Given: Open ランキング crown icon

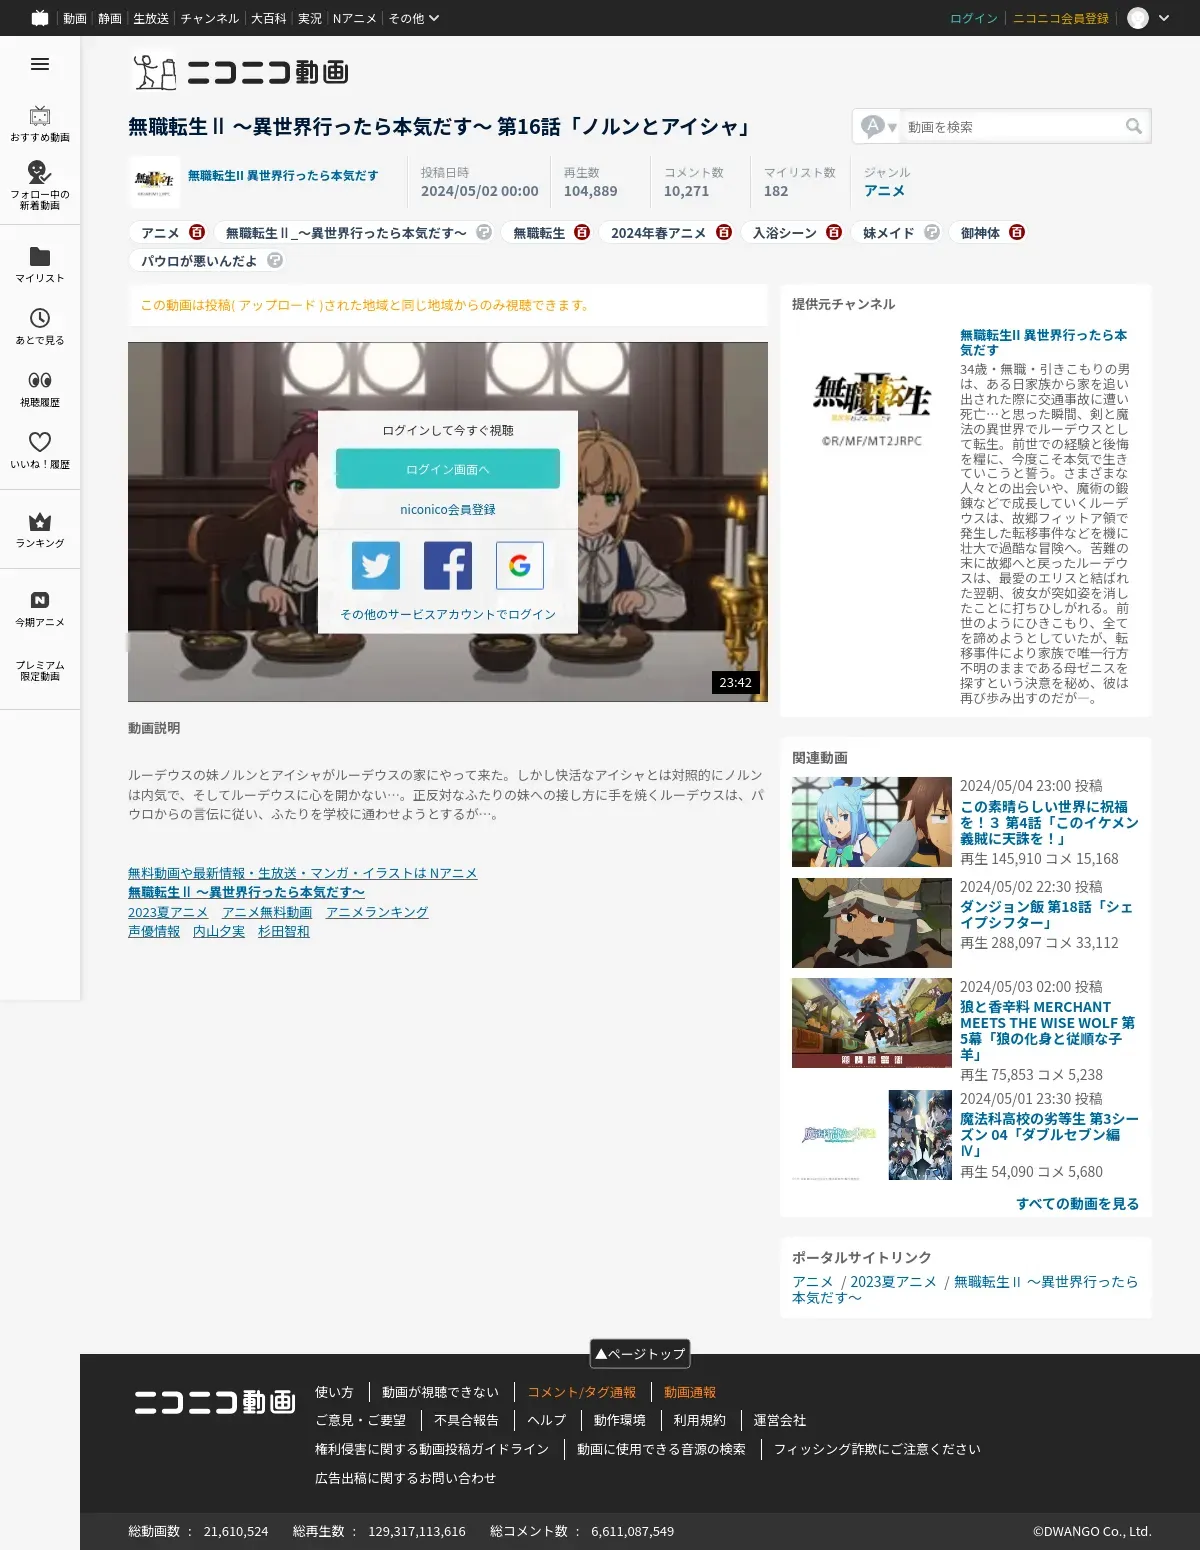Looking at the screenshot, I should 40,522.
